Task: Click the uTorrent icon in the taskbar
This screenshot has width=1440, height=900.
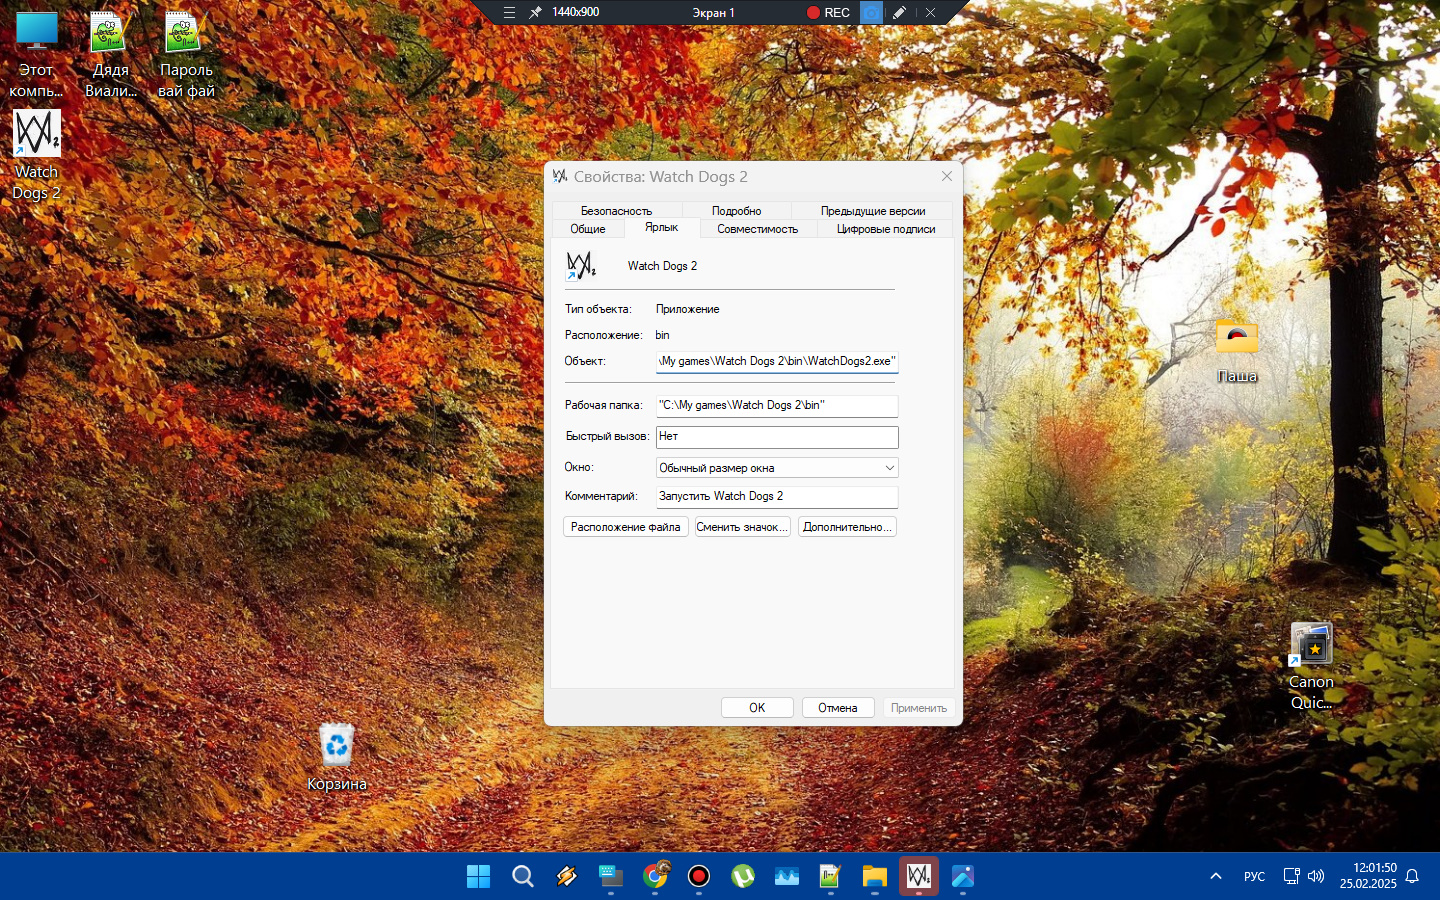Action: tap(743, 877)
